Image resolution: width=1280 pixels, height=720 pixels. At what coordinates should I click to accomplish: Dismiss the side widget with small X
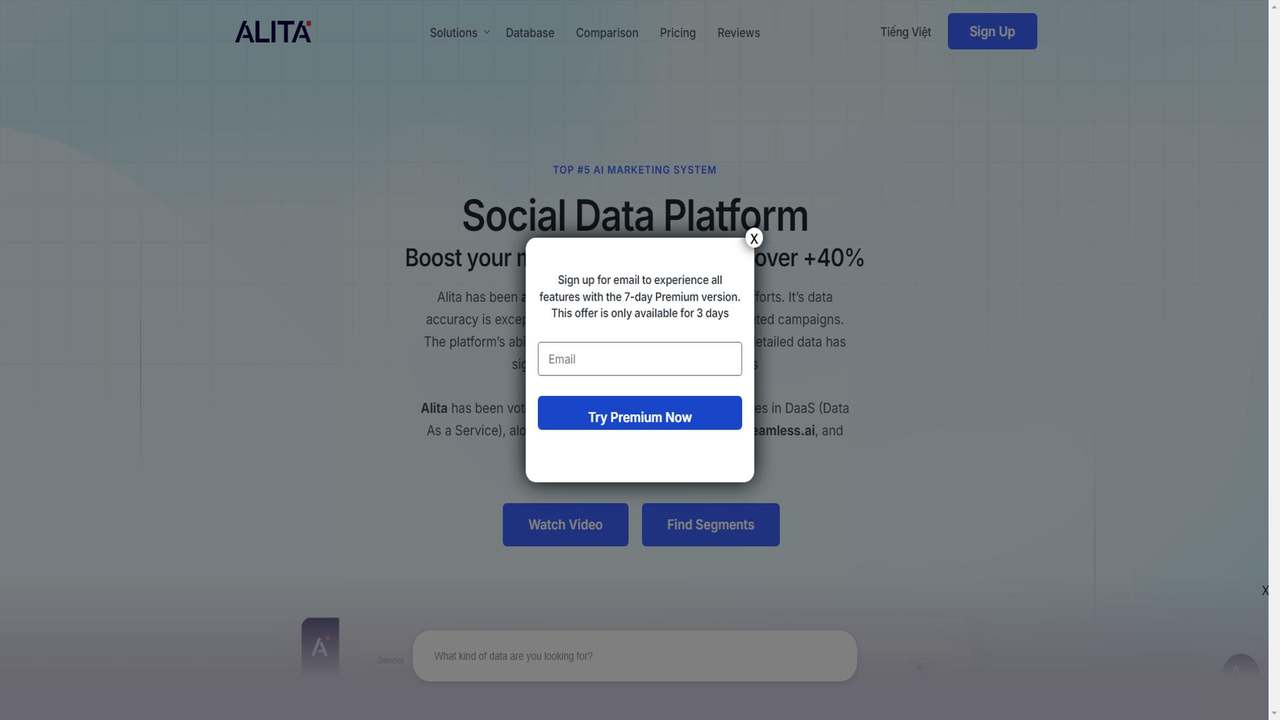1265,591
